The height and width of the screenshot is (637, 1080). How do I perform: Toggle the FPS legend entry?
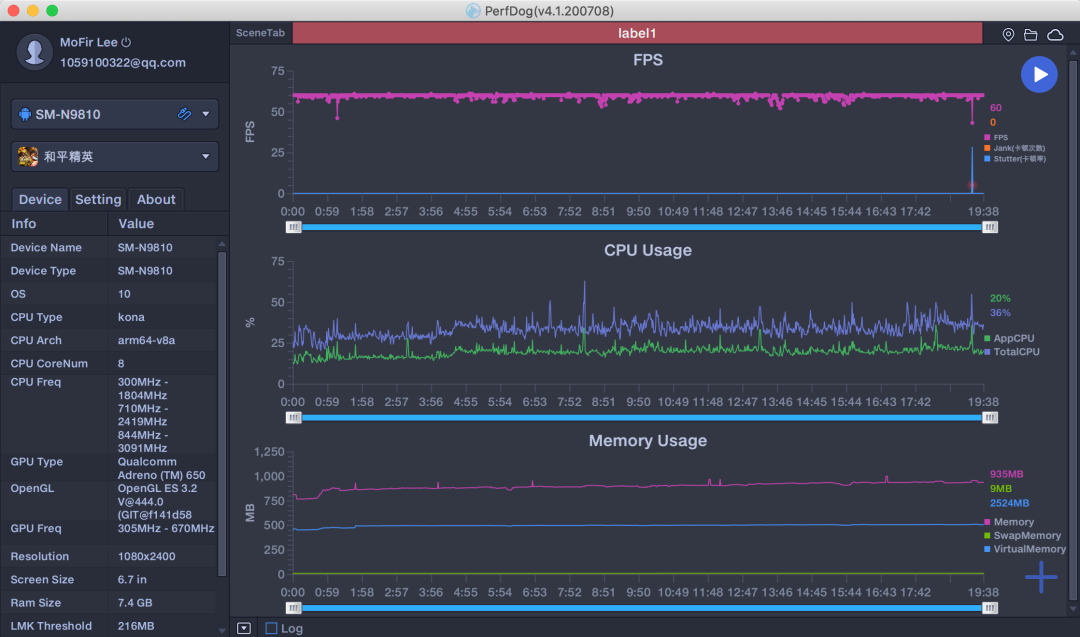(996, 138)
